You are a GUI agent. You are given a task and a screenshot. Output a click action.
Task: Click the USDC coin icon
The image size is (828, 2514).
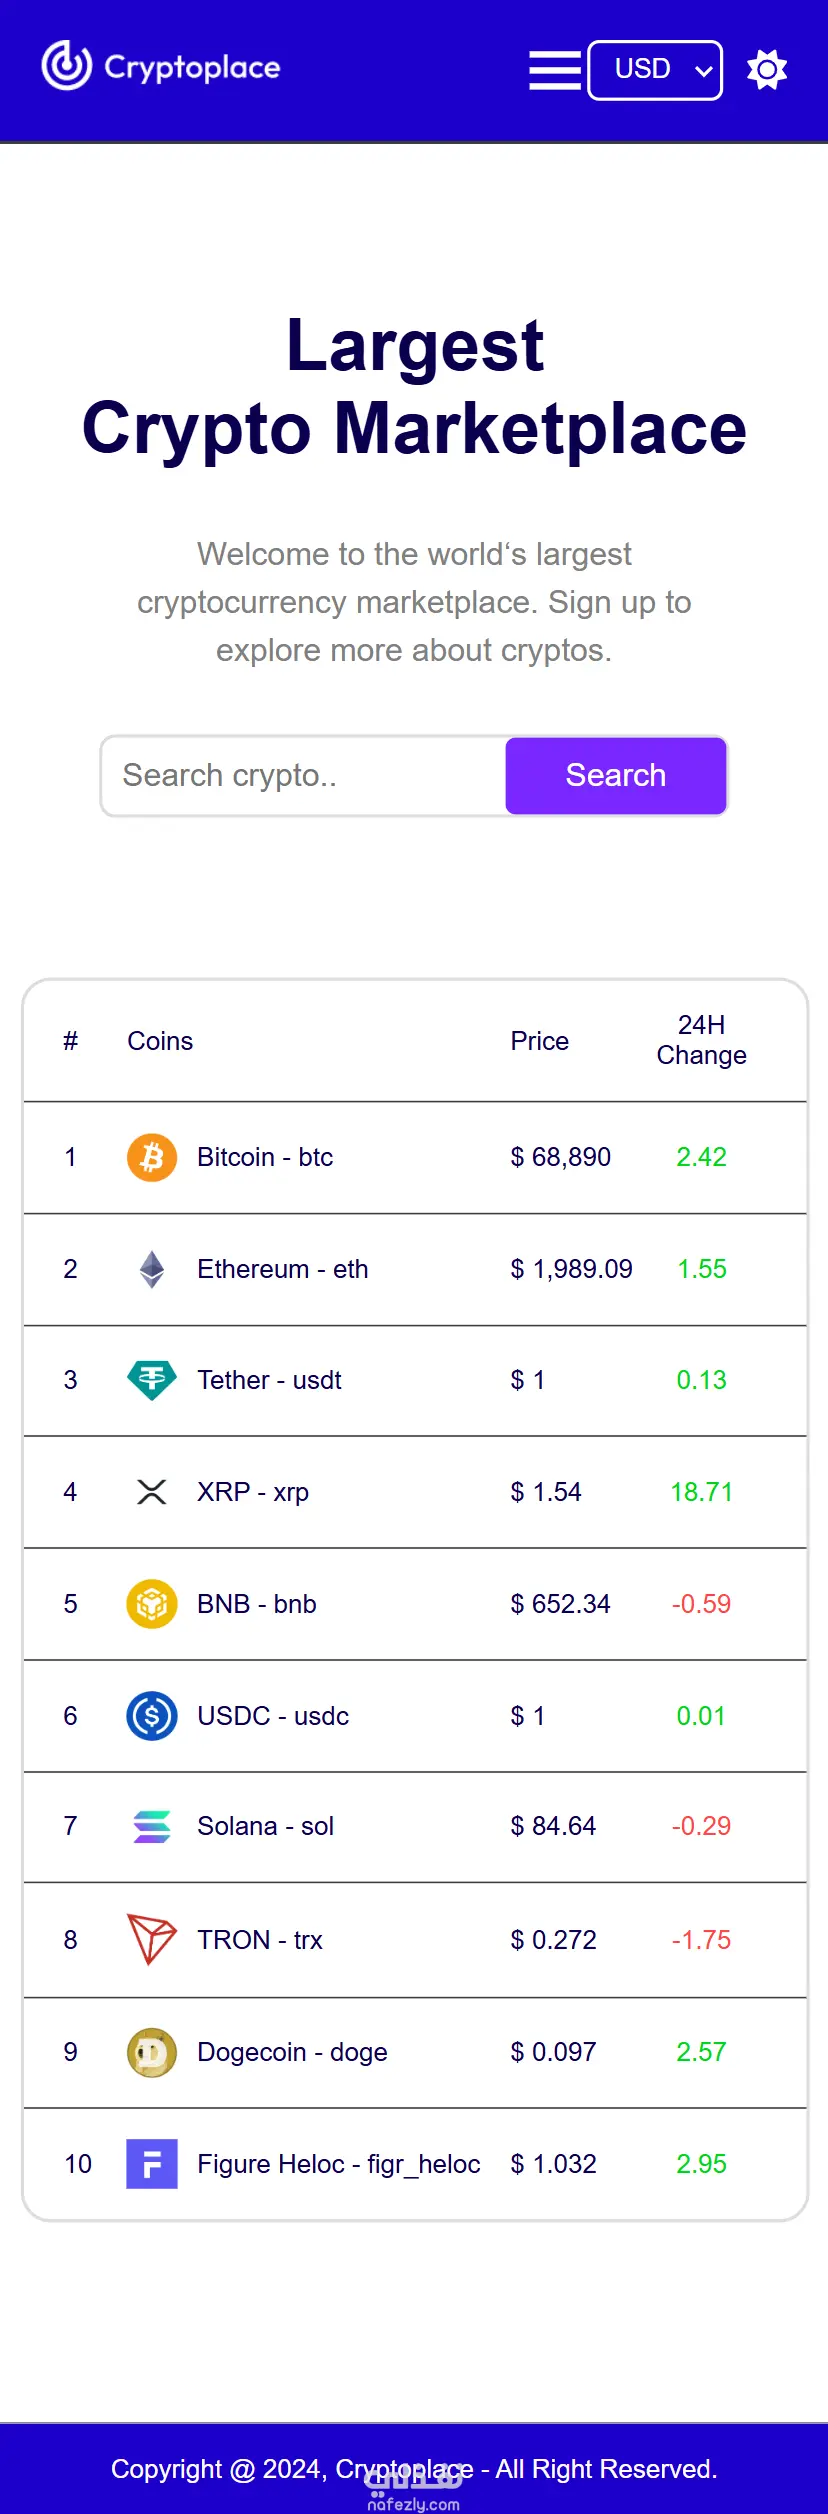[x=152, y=1716]
